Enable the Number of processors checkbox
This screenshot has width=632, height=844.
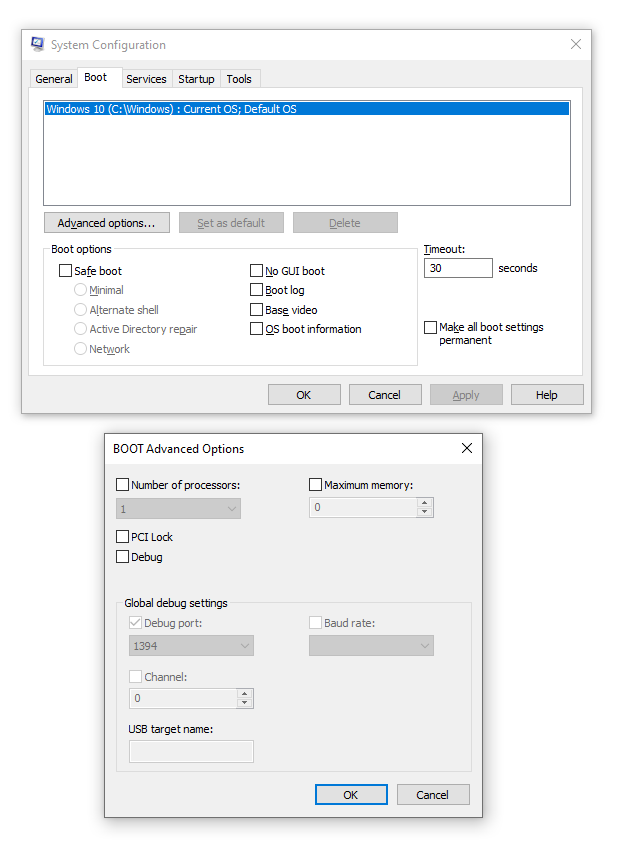[123, 485]
